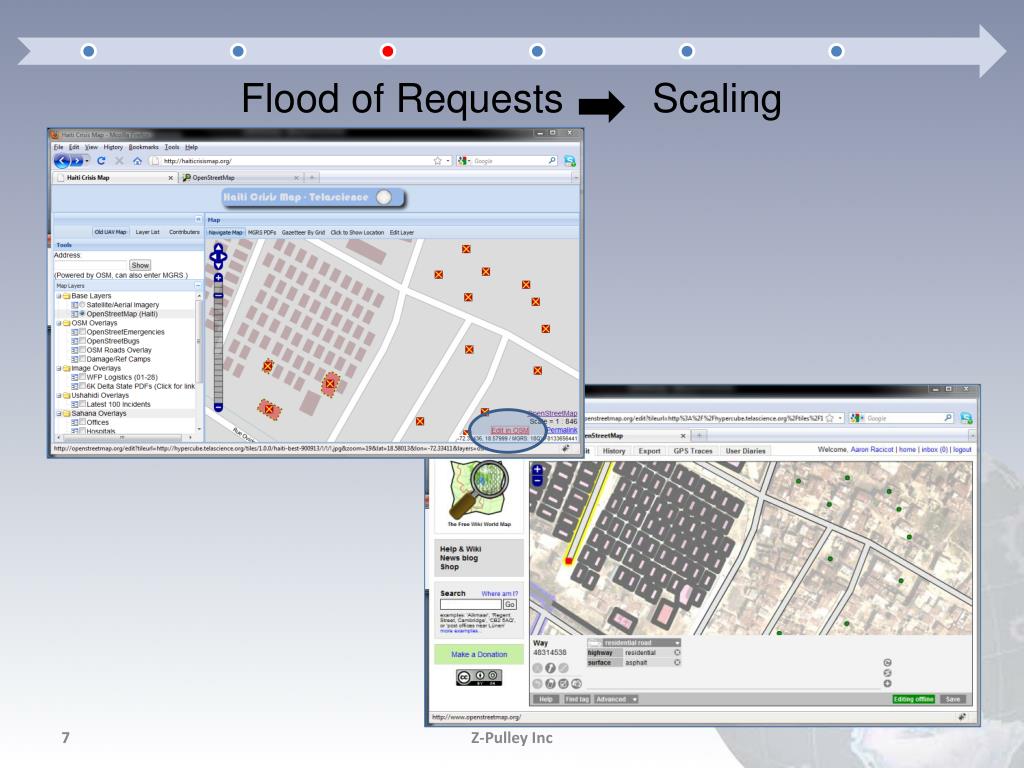1024x768 pixels.
Task: Click the Address input field
Action: coord(91,265)
